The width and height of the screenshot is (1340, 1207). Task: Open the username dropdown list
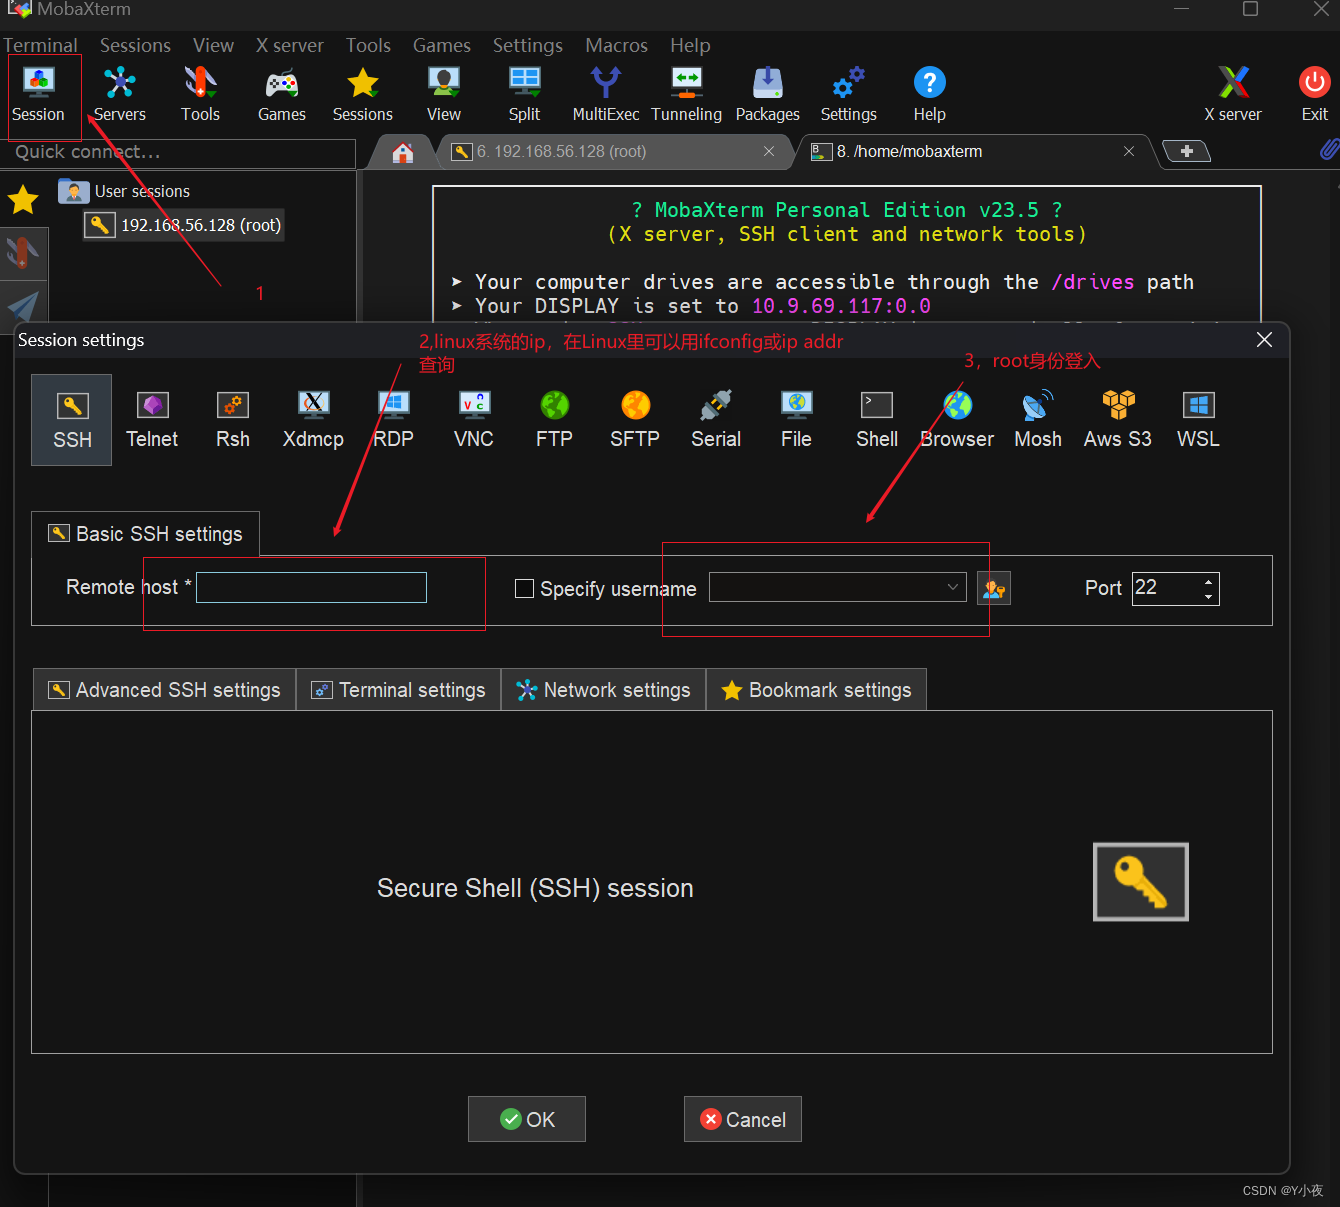[x=950, y=588]
